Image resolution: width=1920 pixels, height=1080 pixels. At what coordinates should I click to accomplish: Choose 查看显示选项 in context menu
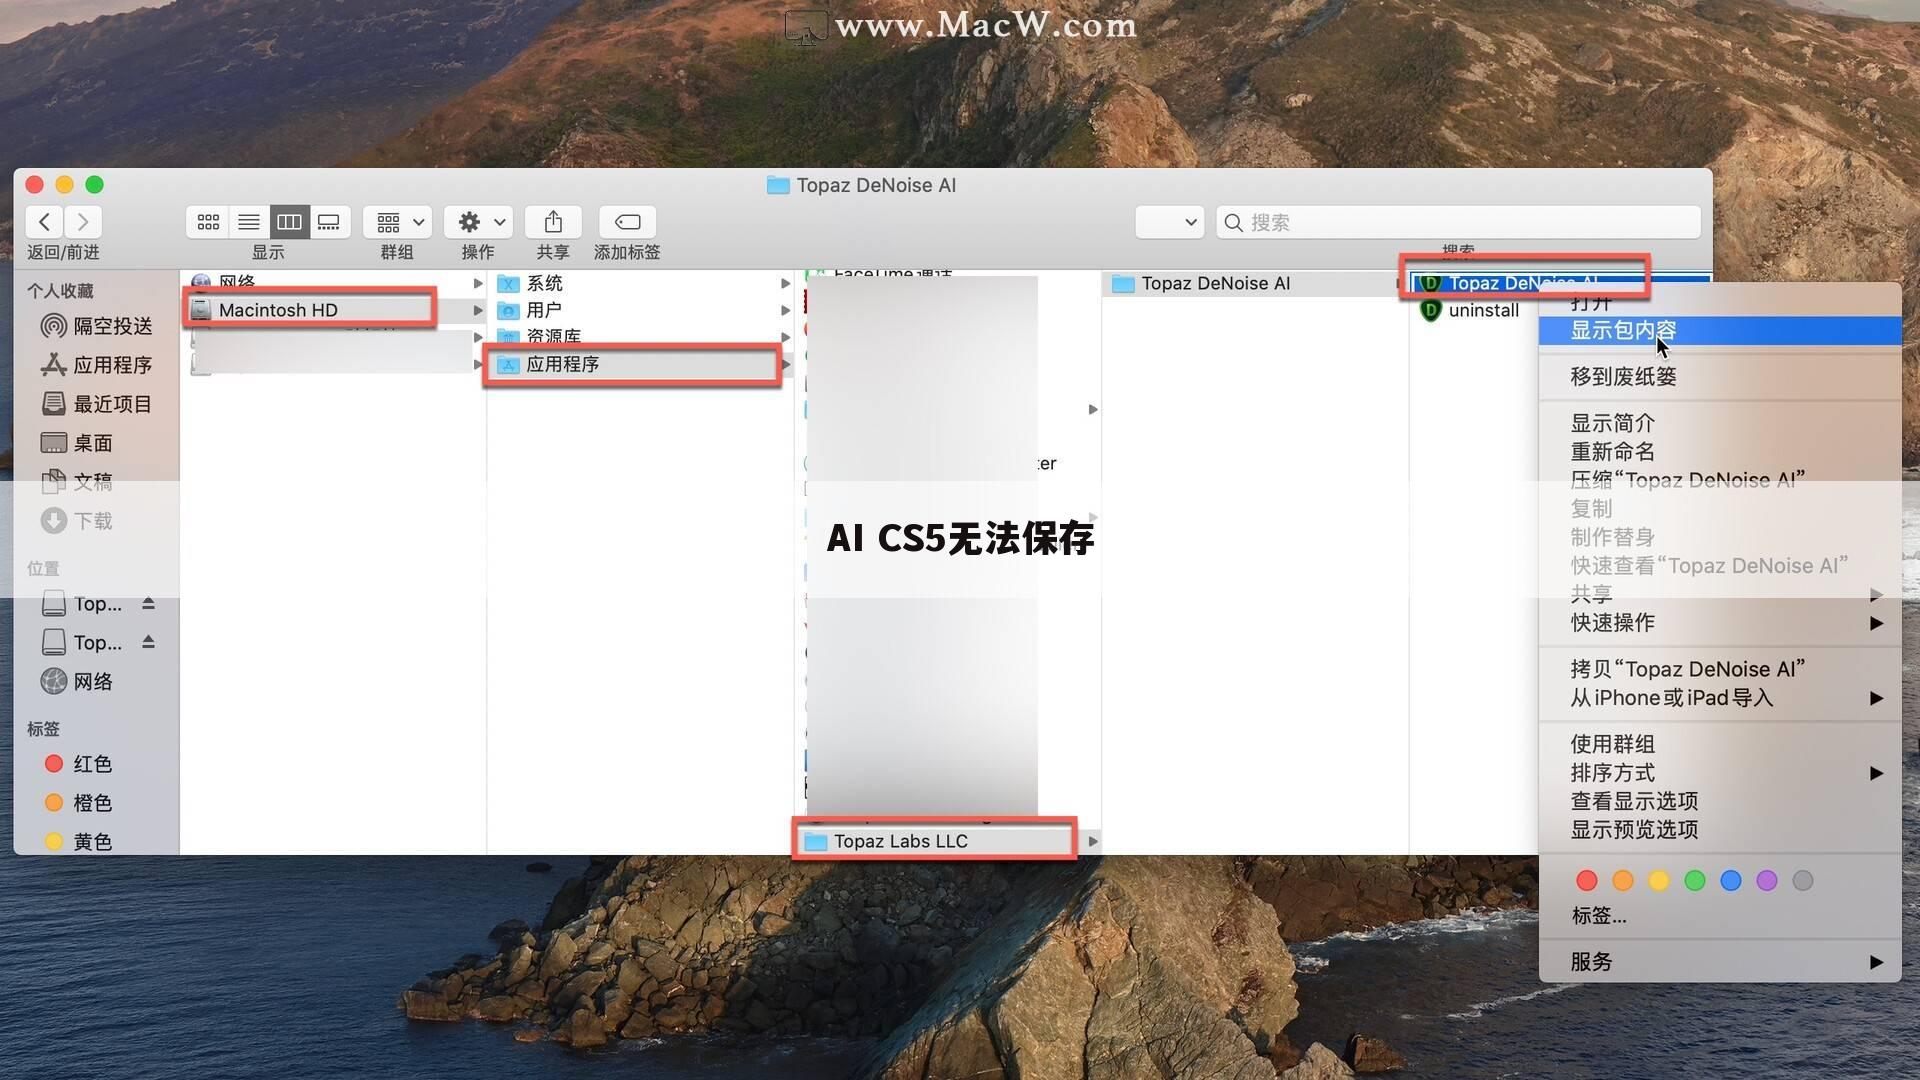click(1720, 802)
